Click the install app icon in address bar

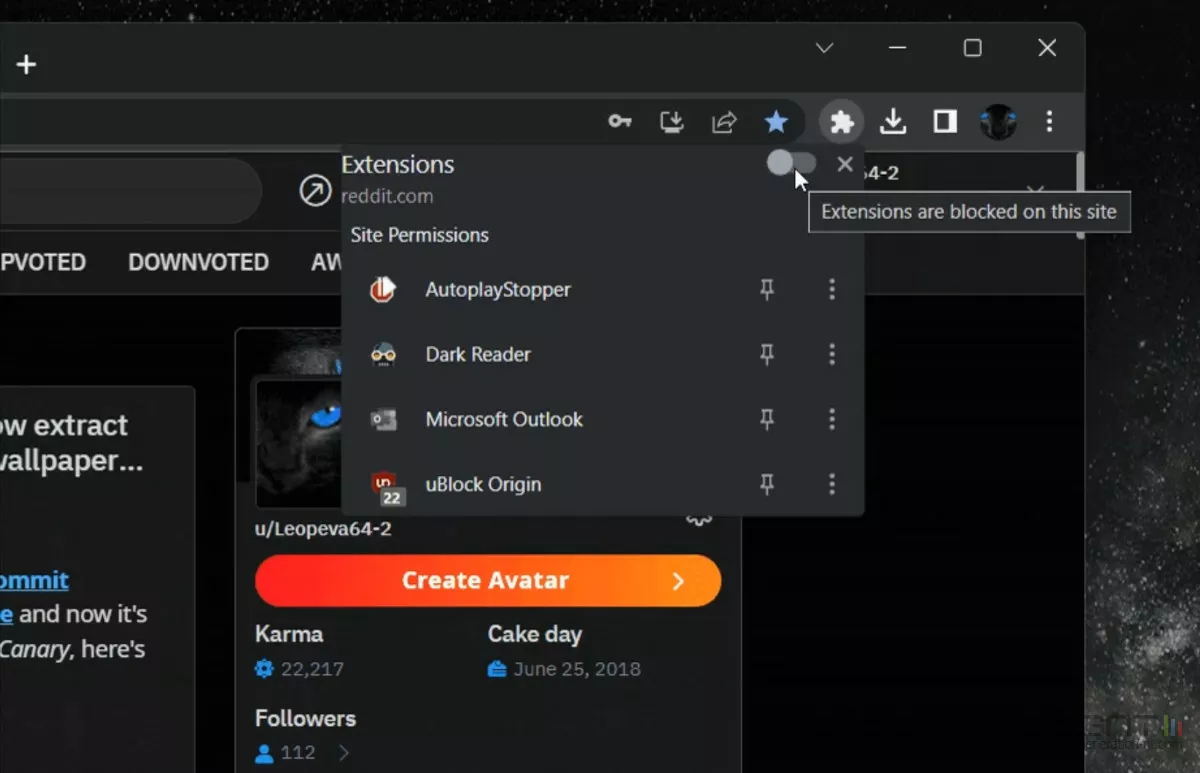click(x=672, y=122)
